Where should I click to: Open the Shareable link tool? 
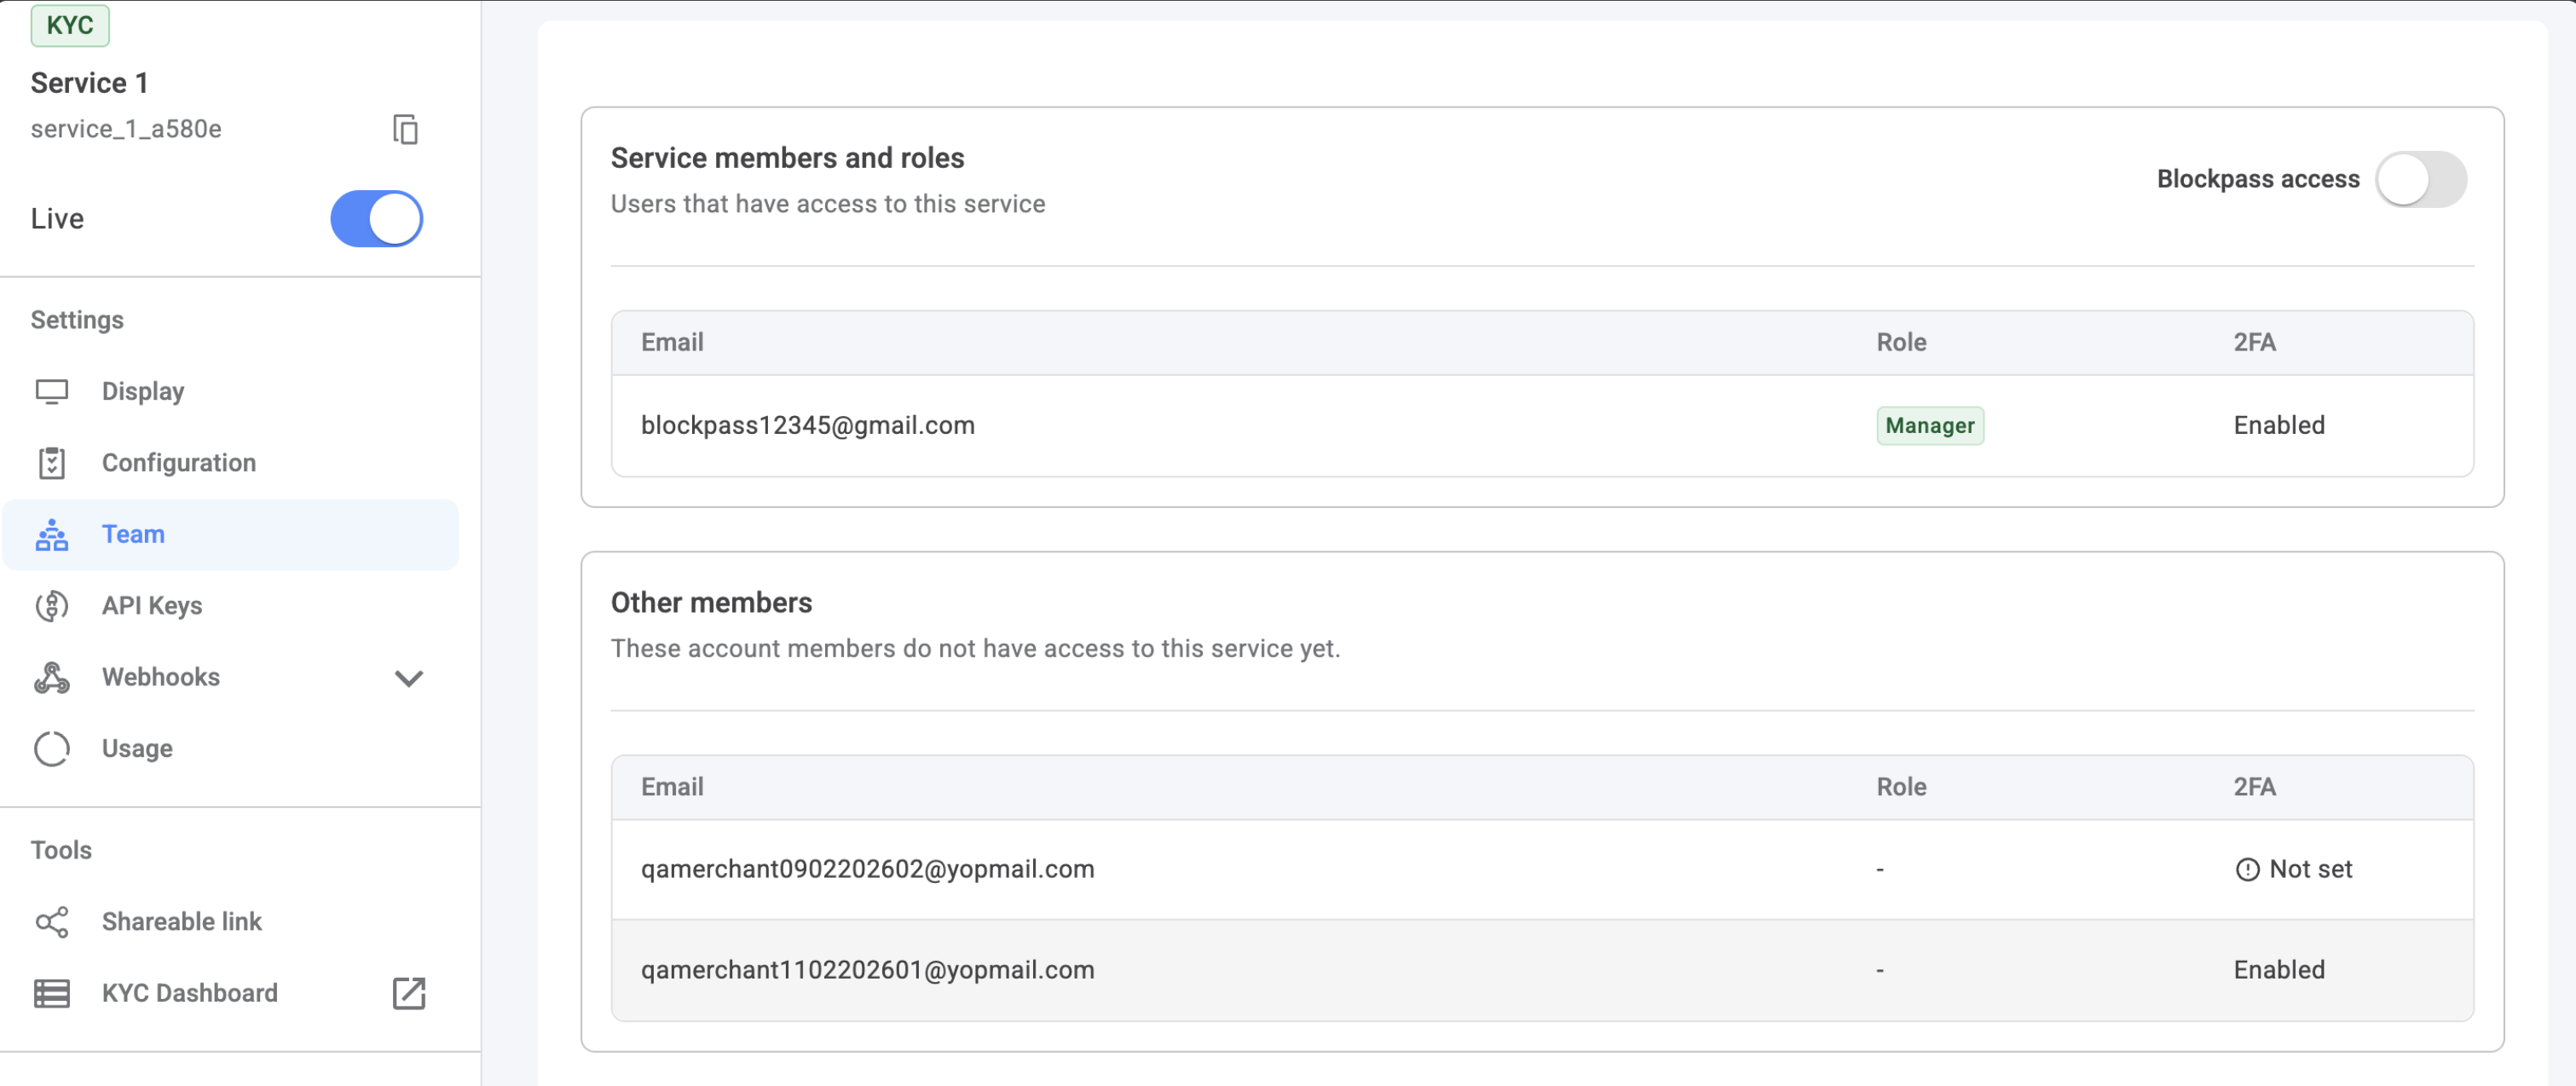pos(181,921)
